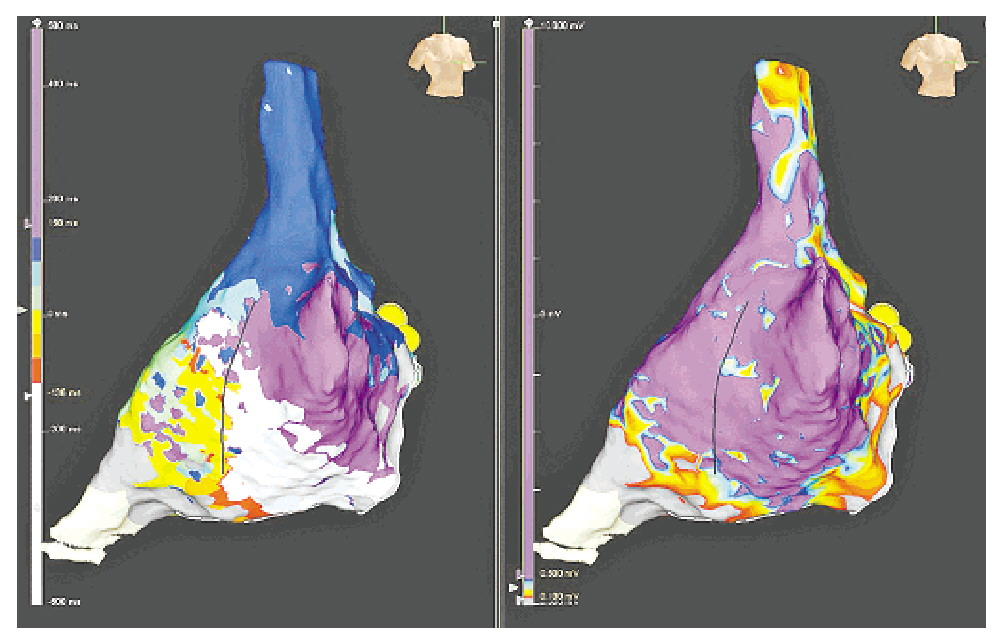This screenshot has height=644, width=1000.
Task: Click the 150 ms upper threshold handle
Action: [x=28, y=223]
